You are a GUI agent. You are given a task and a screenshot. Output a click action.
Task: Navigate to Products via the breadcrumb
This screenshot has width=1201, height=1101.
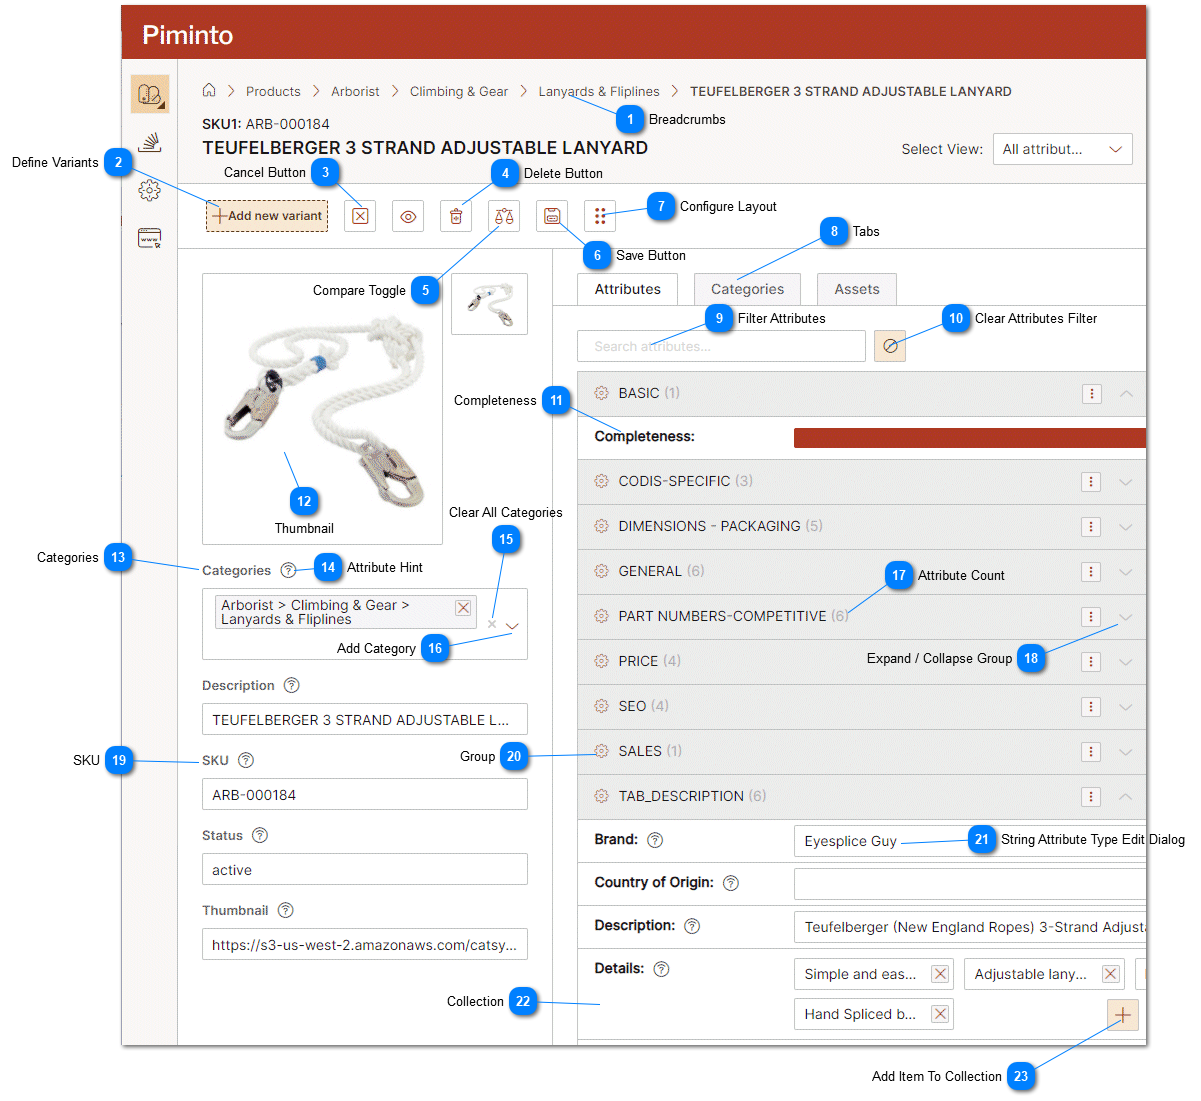[x=273, y=91]
